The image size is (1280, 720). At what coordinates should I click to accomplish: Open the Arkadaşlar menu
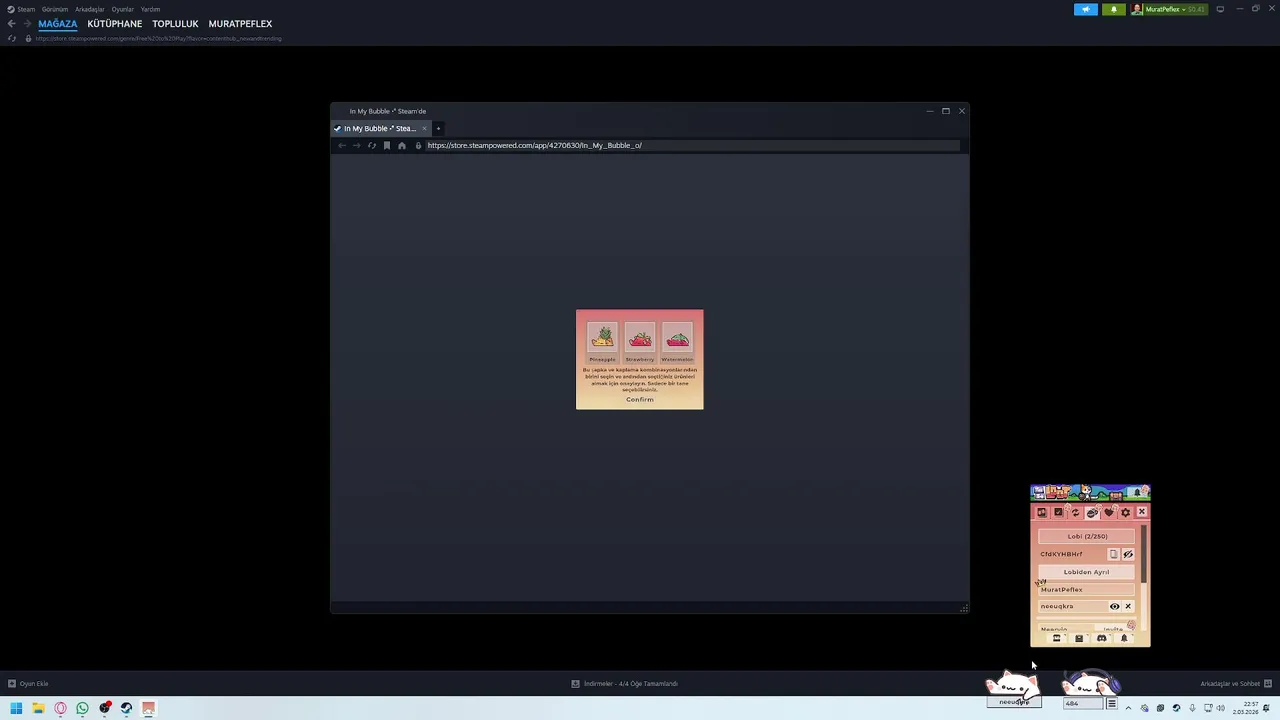click(90, 9)
